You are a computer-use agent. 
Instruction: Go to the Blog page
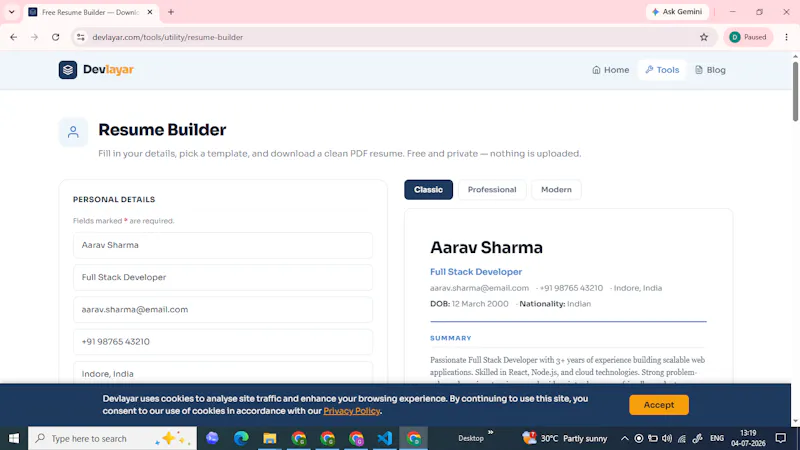[710, 70]
